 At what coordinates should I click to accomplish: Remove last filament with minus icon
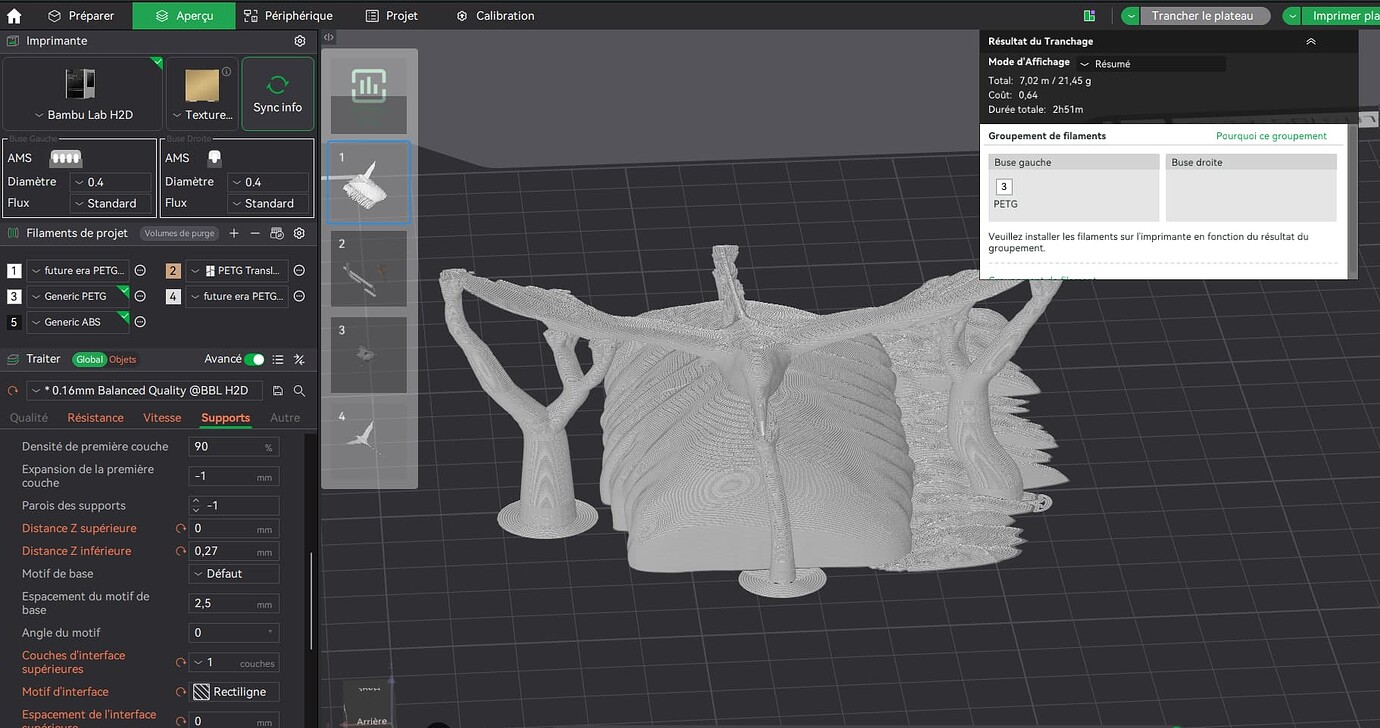pyautogui.click(x=255, y=233)
